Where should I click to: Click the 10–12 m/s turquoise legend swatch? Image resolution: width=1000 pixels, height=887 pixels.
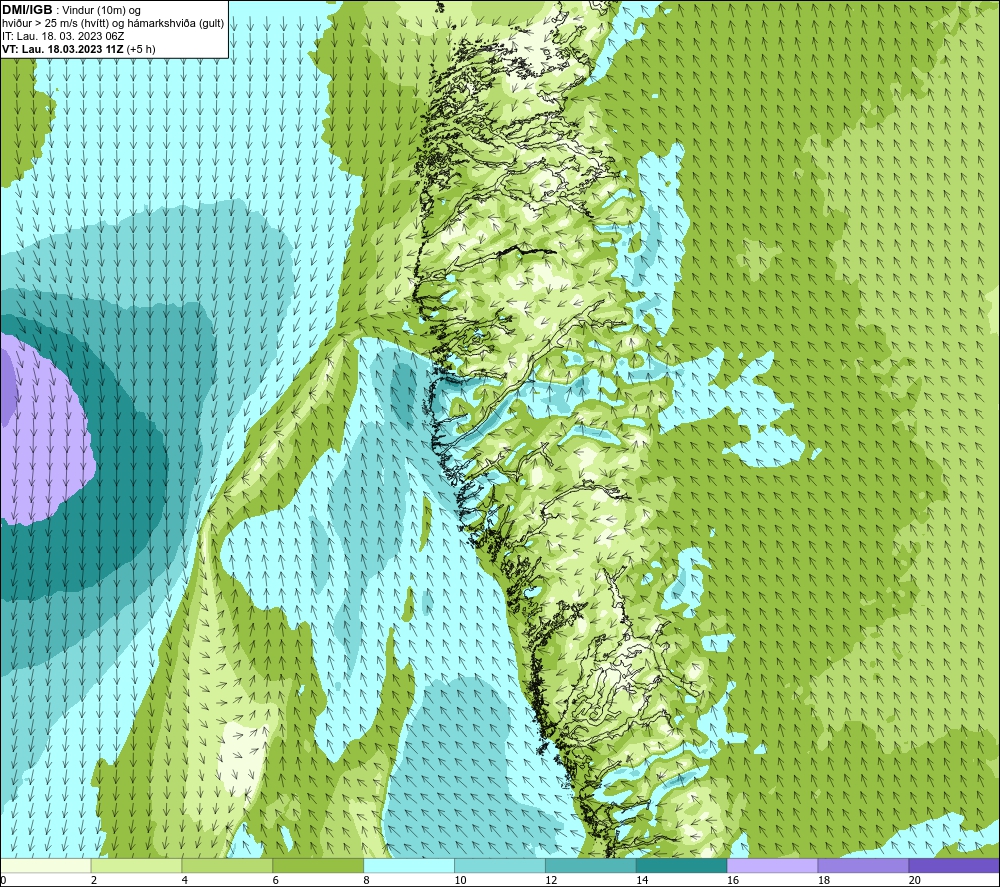pos(499,865)
